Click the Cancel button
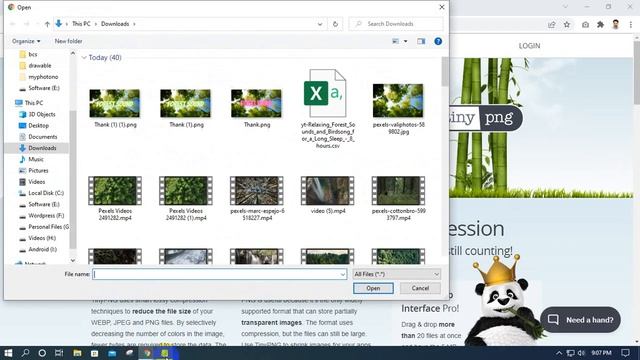Image resolution: width=640 pixels, height=360 pixels. (420, 288)
